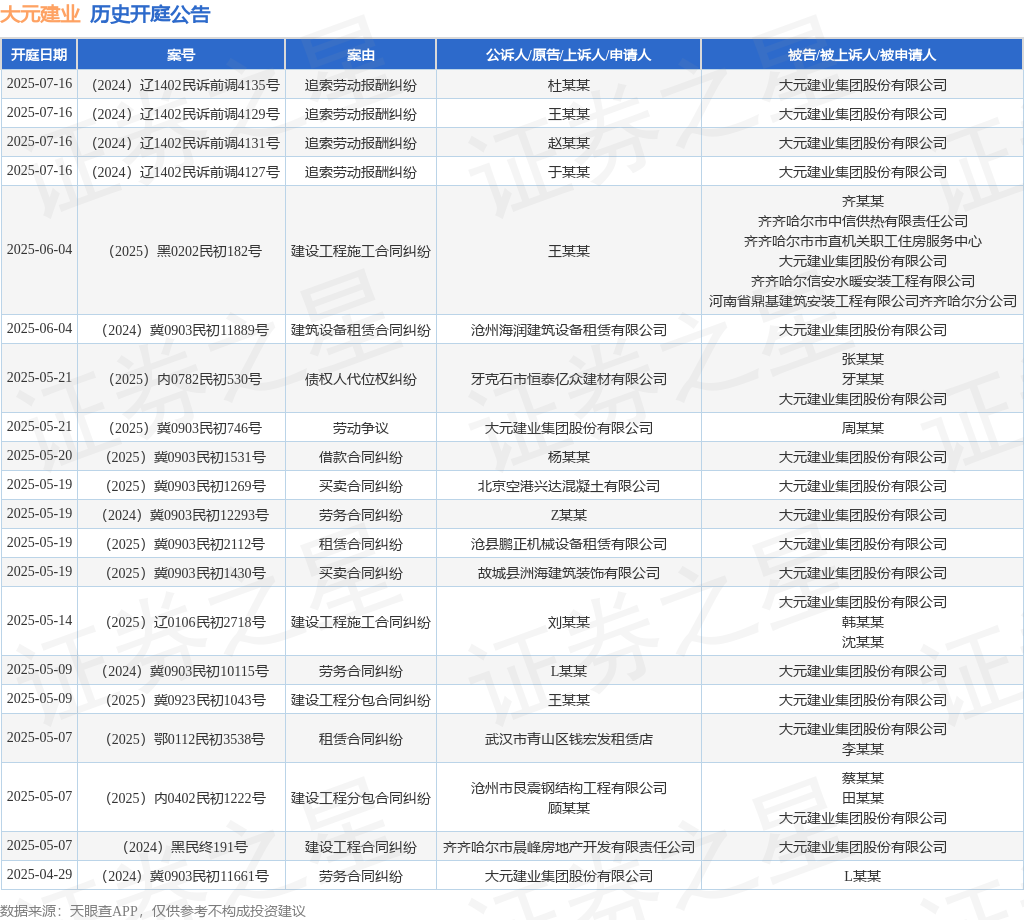Click case number (2025)冀0903民初2112号
Screen dimensions: 1024x920
click(185, 544)
